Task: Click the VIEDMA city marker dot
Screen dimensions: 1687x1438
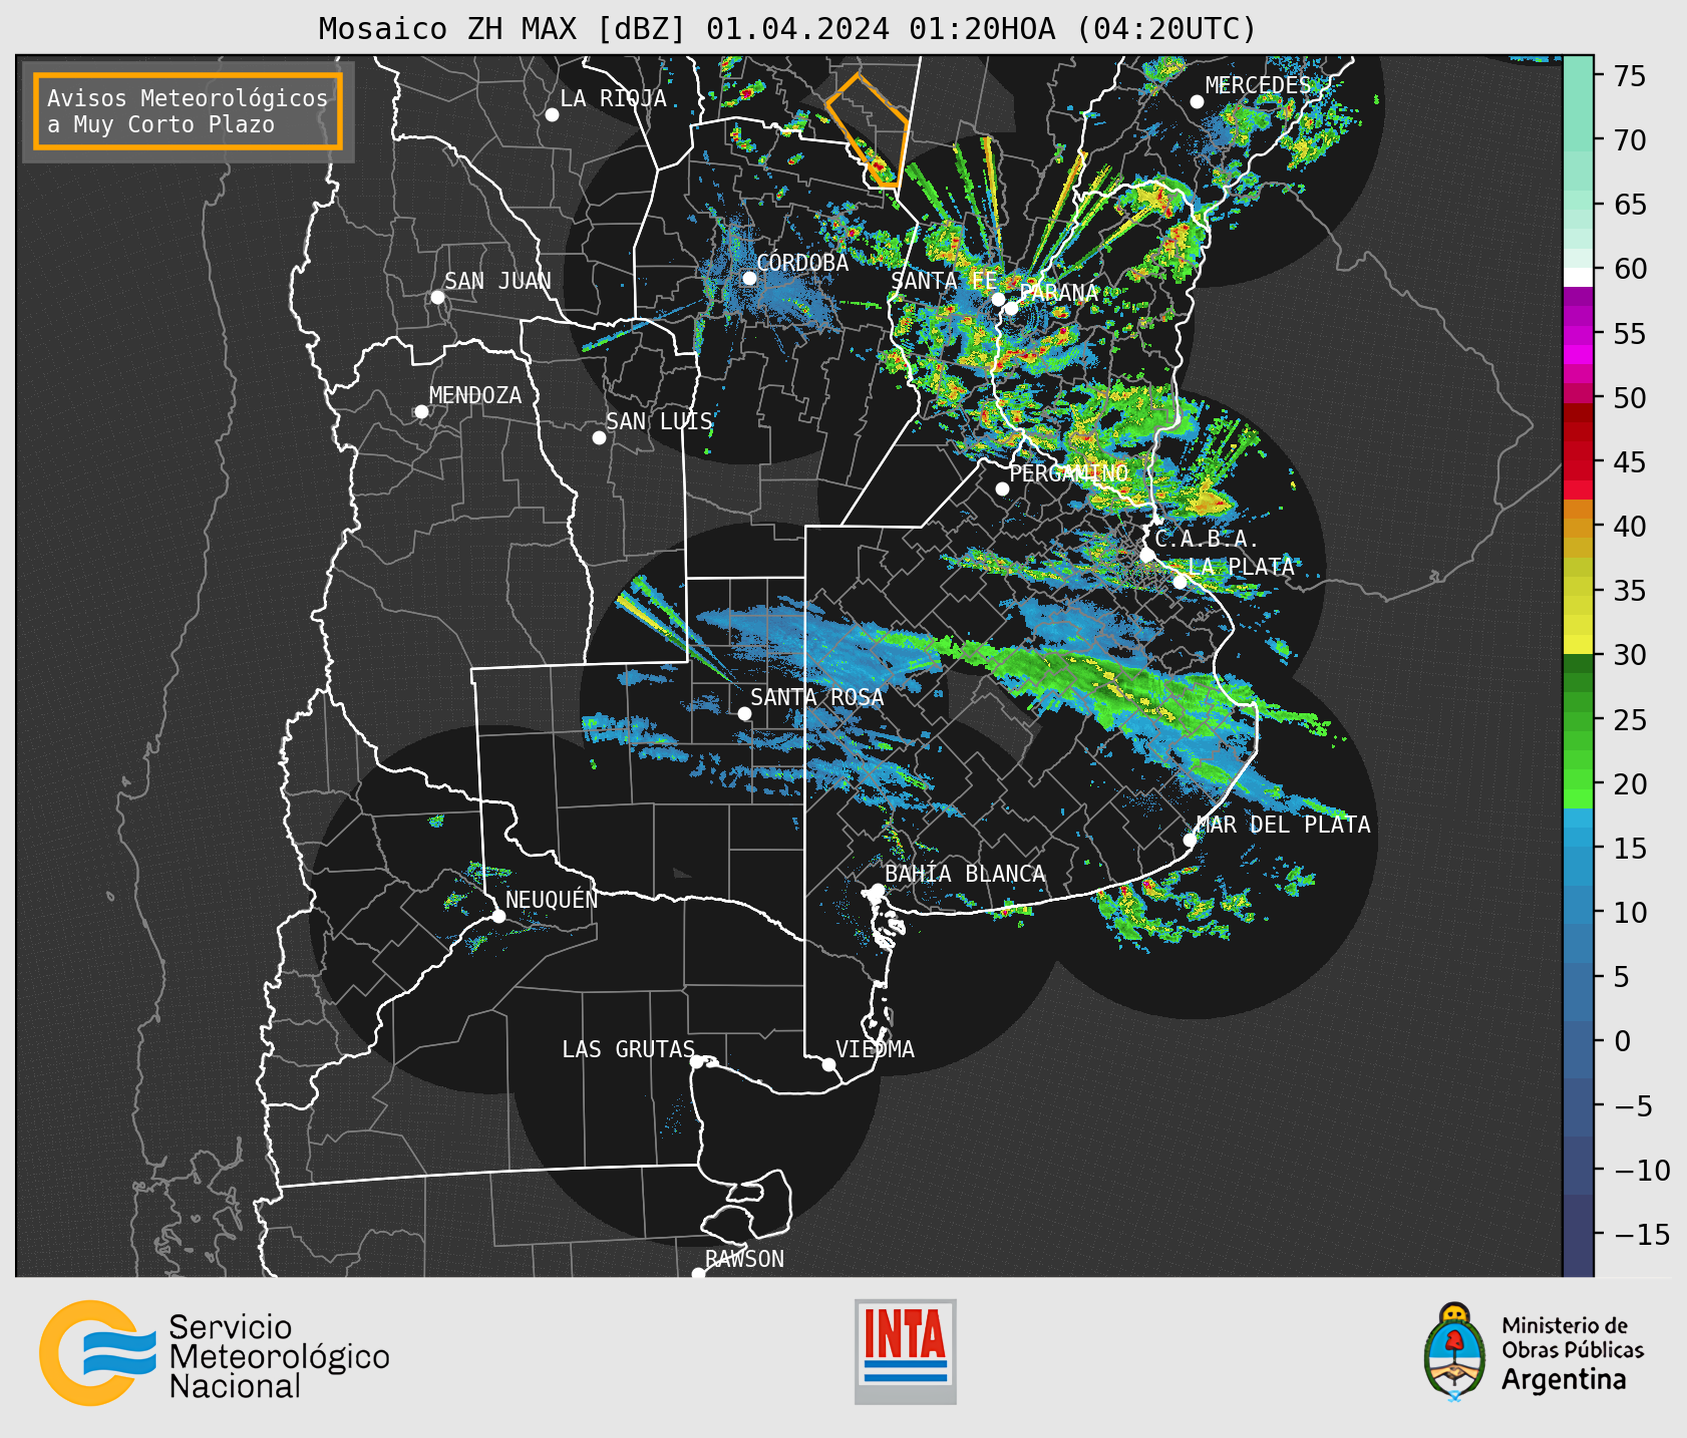Action: (x=829, y=1065)
